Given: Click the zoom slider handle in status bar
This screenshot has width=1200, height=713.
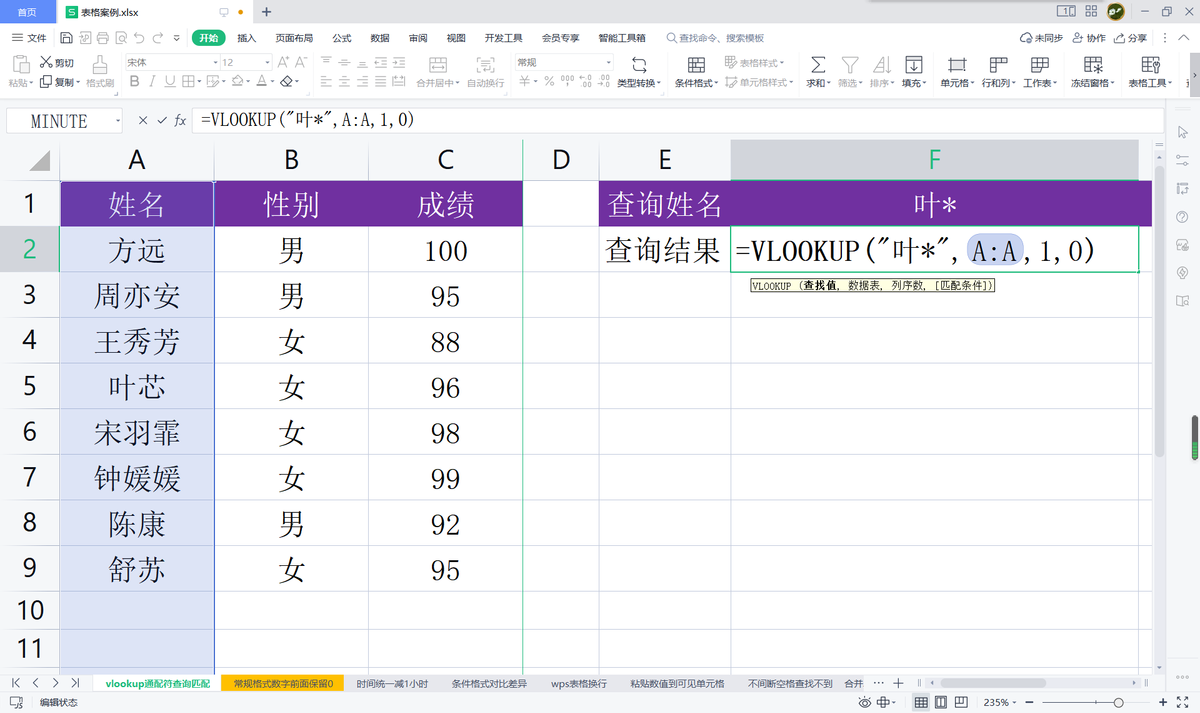Looking at the screenshot, I should pos(1118,702).
